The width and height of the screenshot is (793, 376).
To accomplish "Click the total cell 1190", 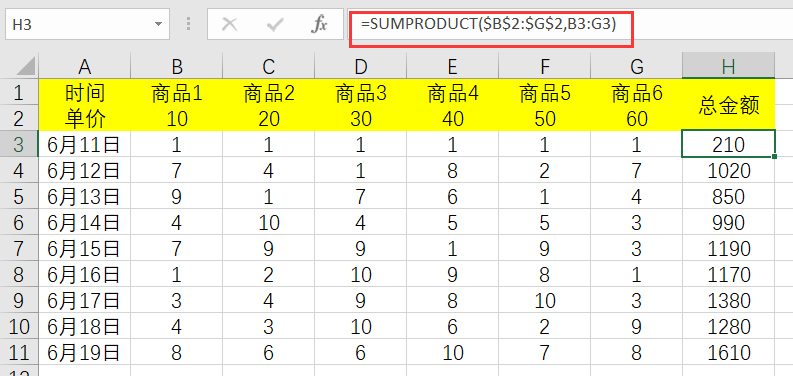I will tap(728, 248).
